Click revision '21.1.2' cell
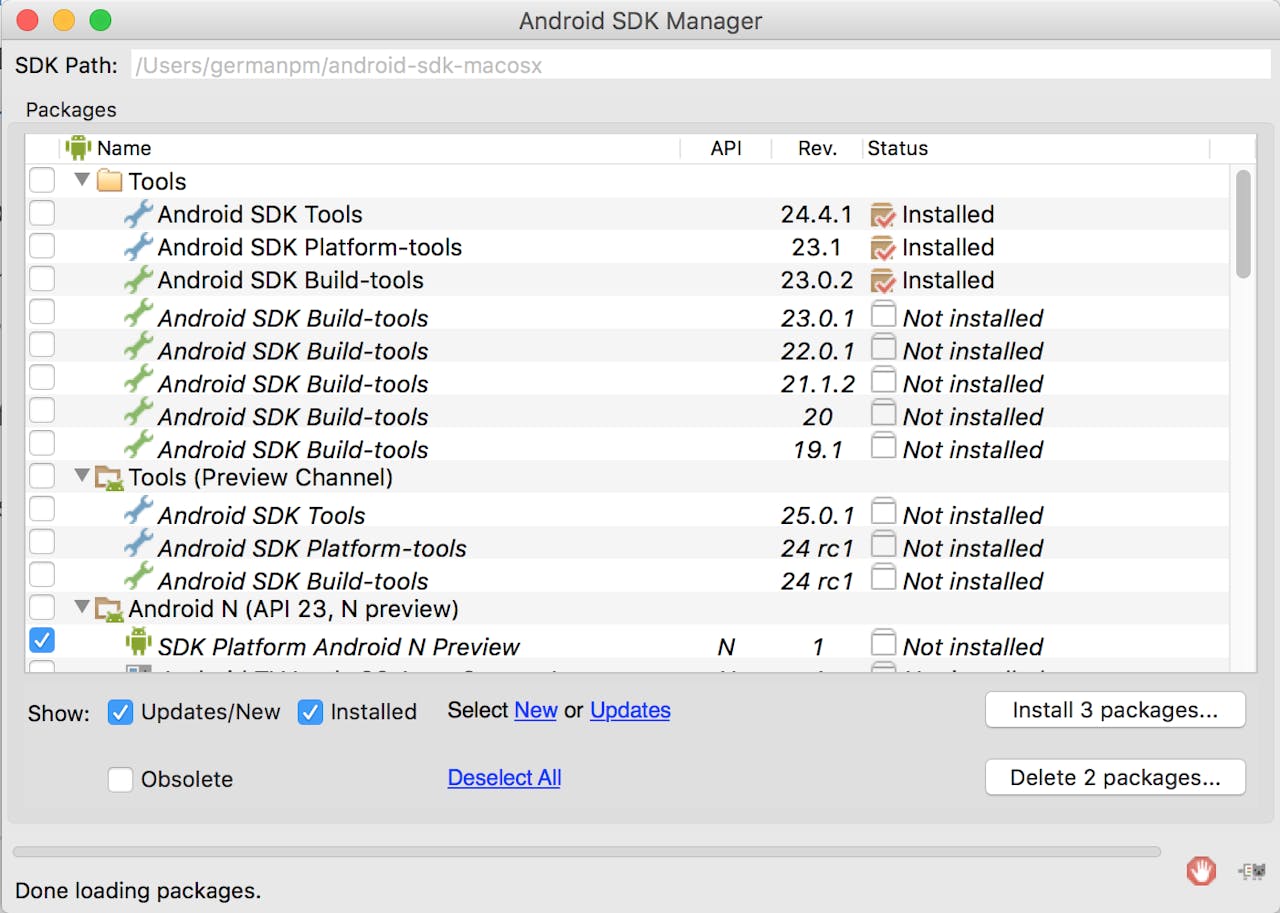This screenshot has width=1280, height=913. click(x=818, y=384)
